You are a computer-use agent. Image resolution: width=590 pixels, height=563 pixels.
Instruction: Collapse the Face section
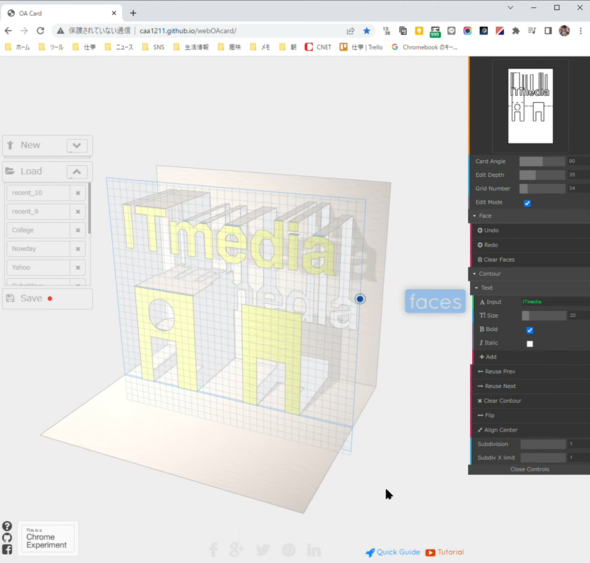tap(529, 216)
